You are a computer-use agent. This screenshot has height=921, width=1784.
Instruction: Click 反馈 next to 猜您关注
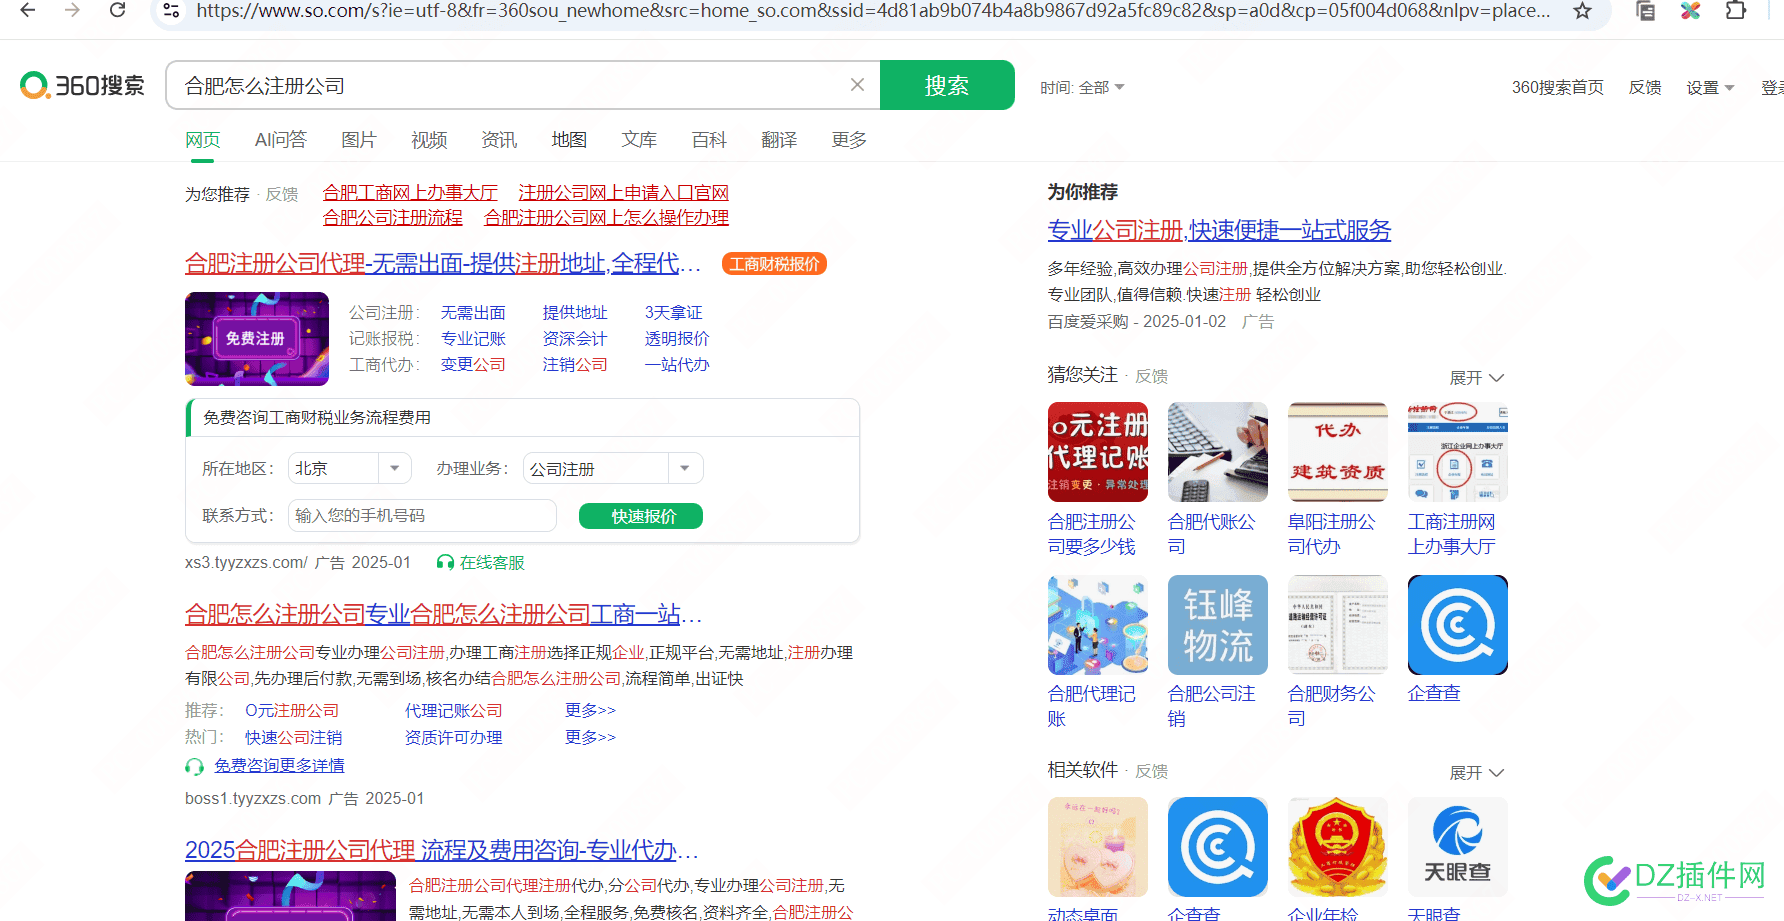1152,377
